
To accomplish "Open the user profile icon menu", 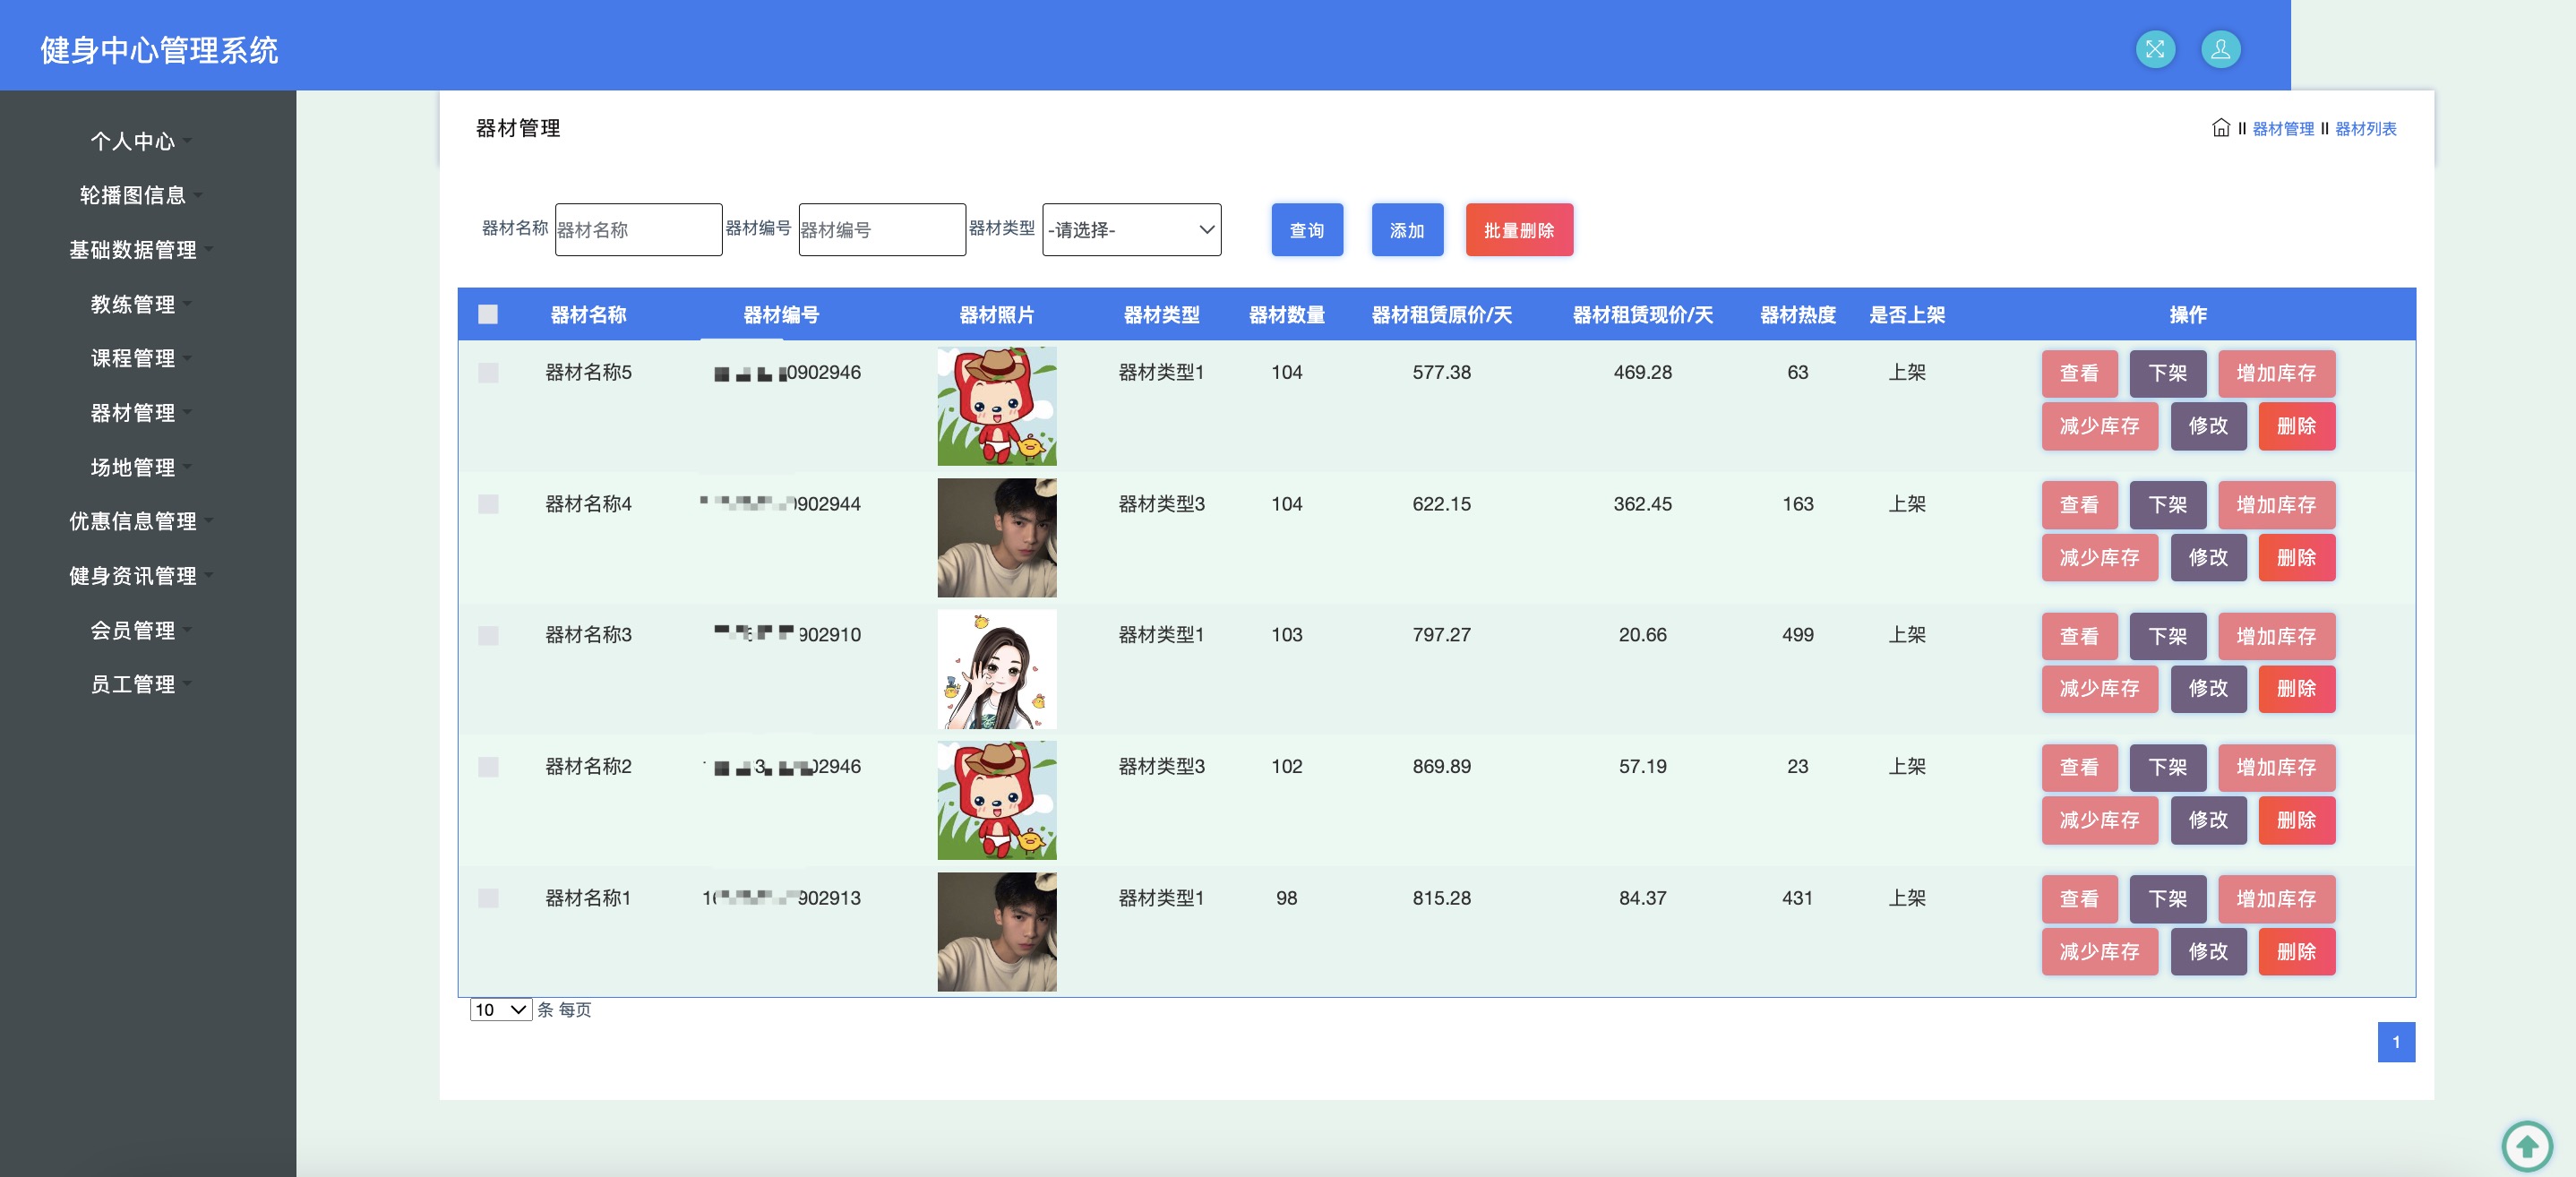I will coord(2220,49).
